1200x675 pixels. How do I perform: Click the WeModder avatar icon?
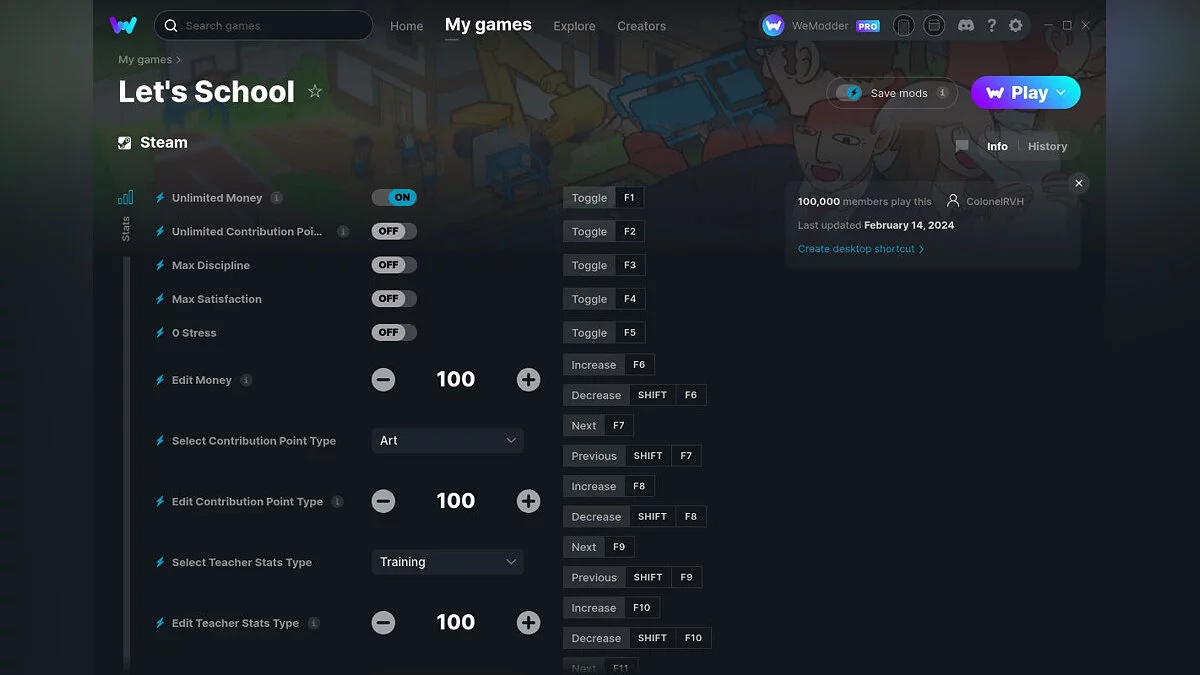pyautogui.click(x=773, y=26)
